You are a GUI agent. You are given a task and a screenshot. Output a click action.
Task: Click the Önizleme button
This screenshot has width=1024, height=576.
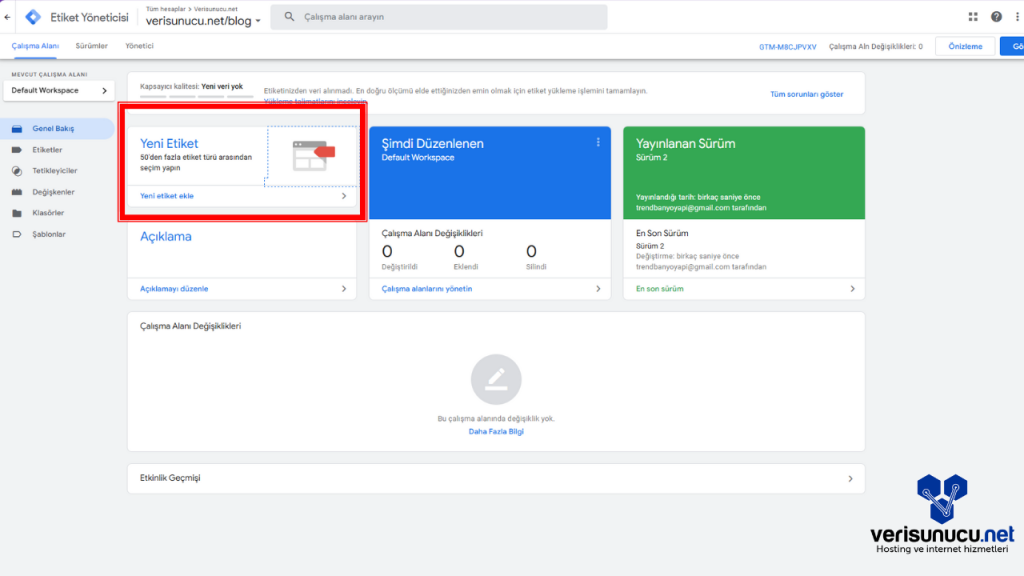point(965,46)
